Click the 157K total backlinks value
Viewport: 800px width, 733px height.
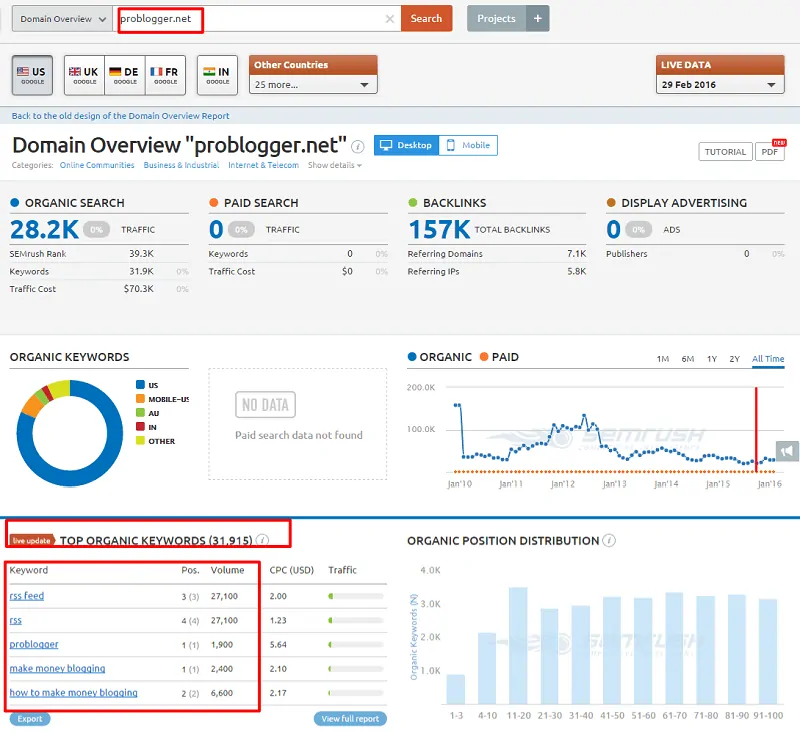tap(439, 230)
